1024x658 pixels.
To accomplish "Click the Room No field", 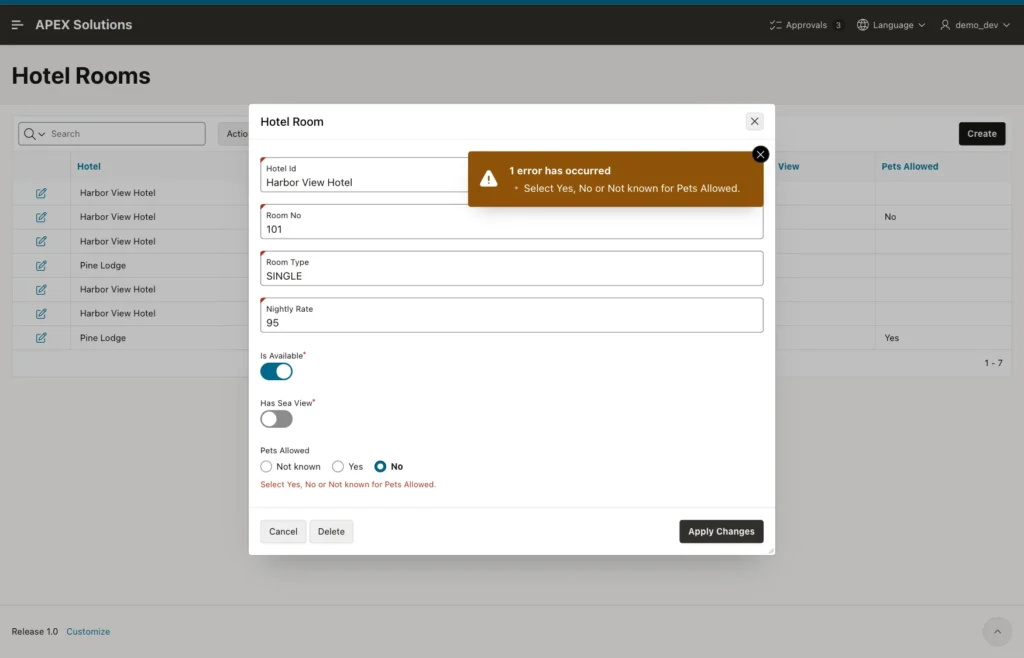I will [x=511, y=222].
